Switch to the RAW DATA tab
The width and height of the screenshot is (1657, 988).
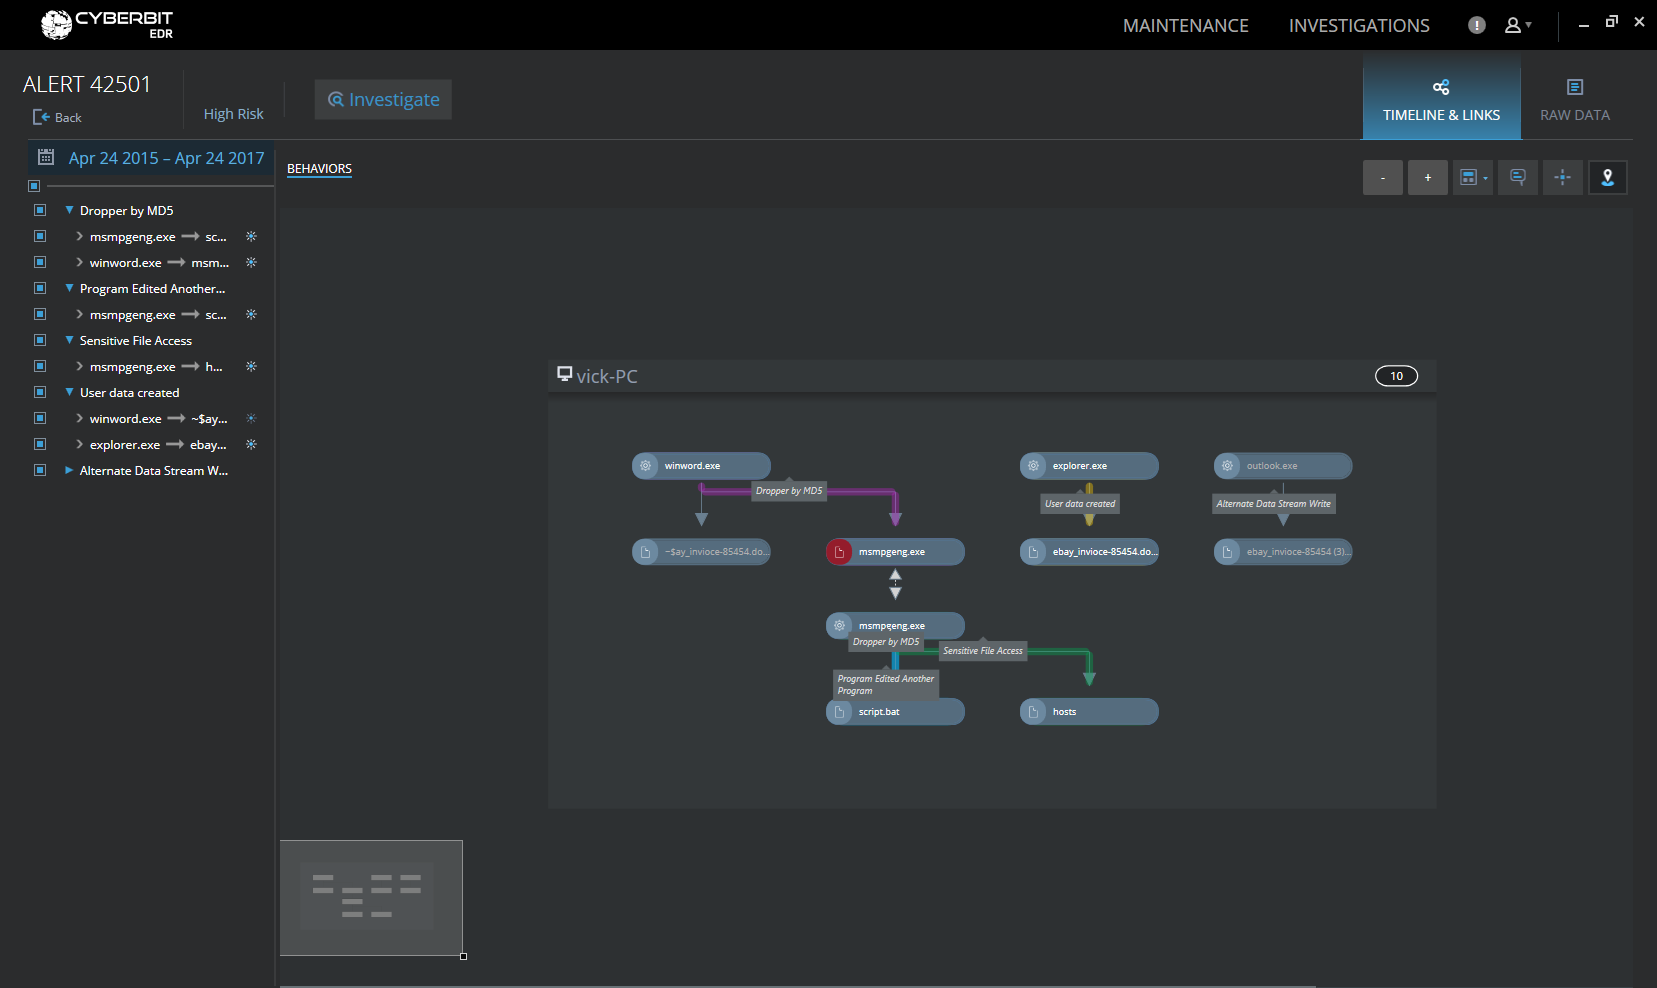point(1574,100)
